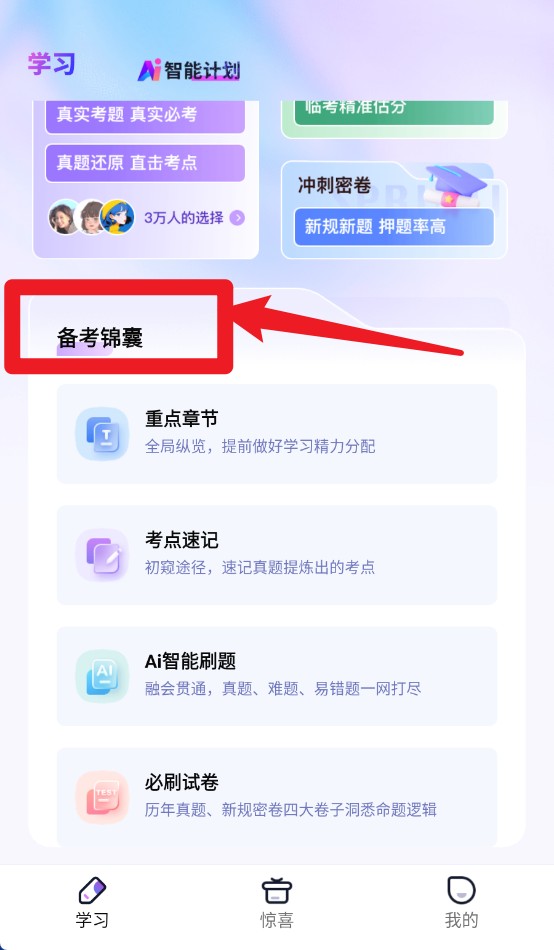The width and height of the screenshot is (554, 950).
Task: Tap the 我的 profile icon
Action: (x=461, y=891)
